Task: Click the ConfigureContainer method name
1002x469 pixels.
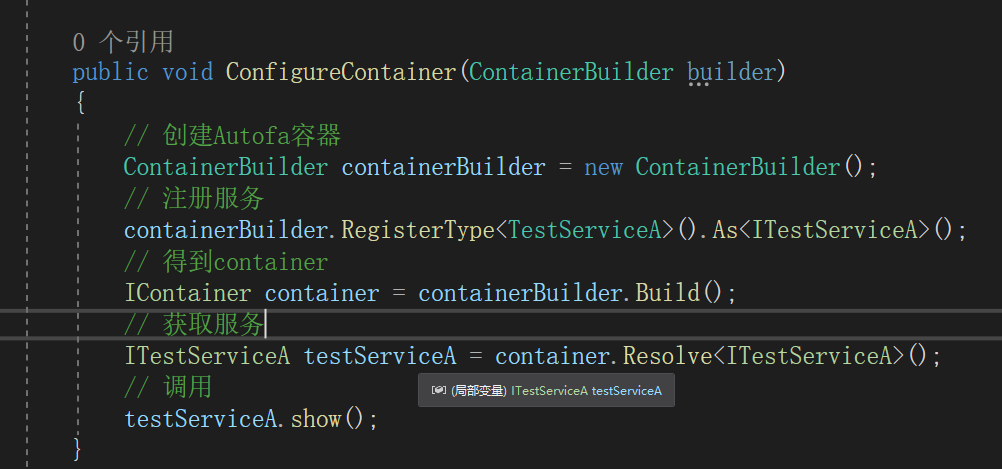Action: 341,72
